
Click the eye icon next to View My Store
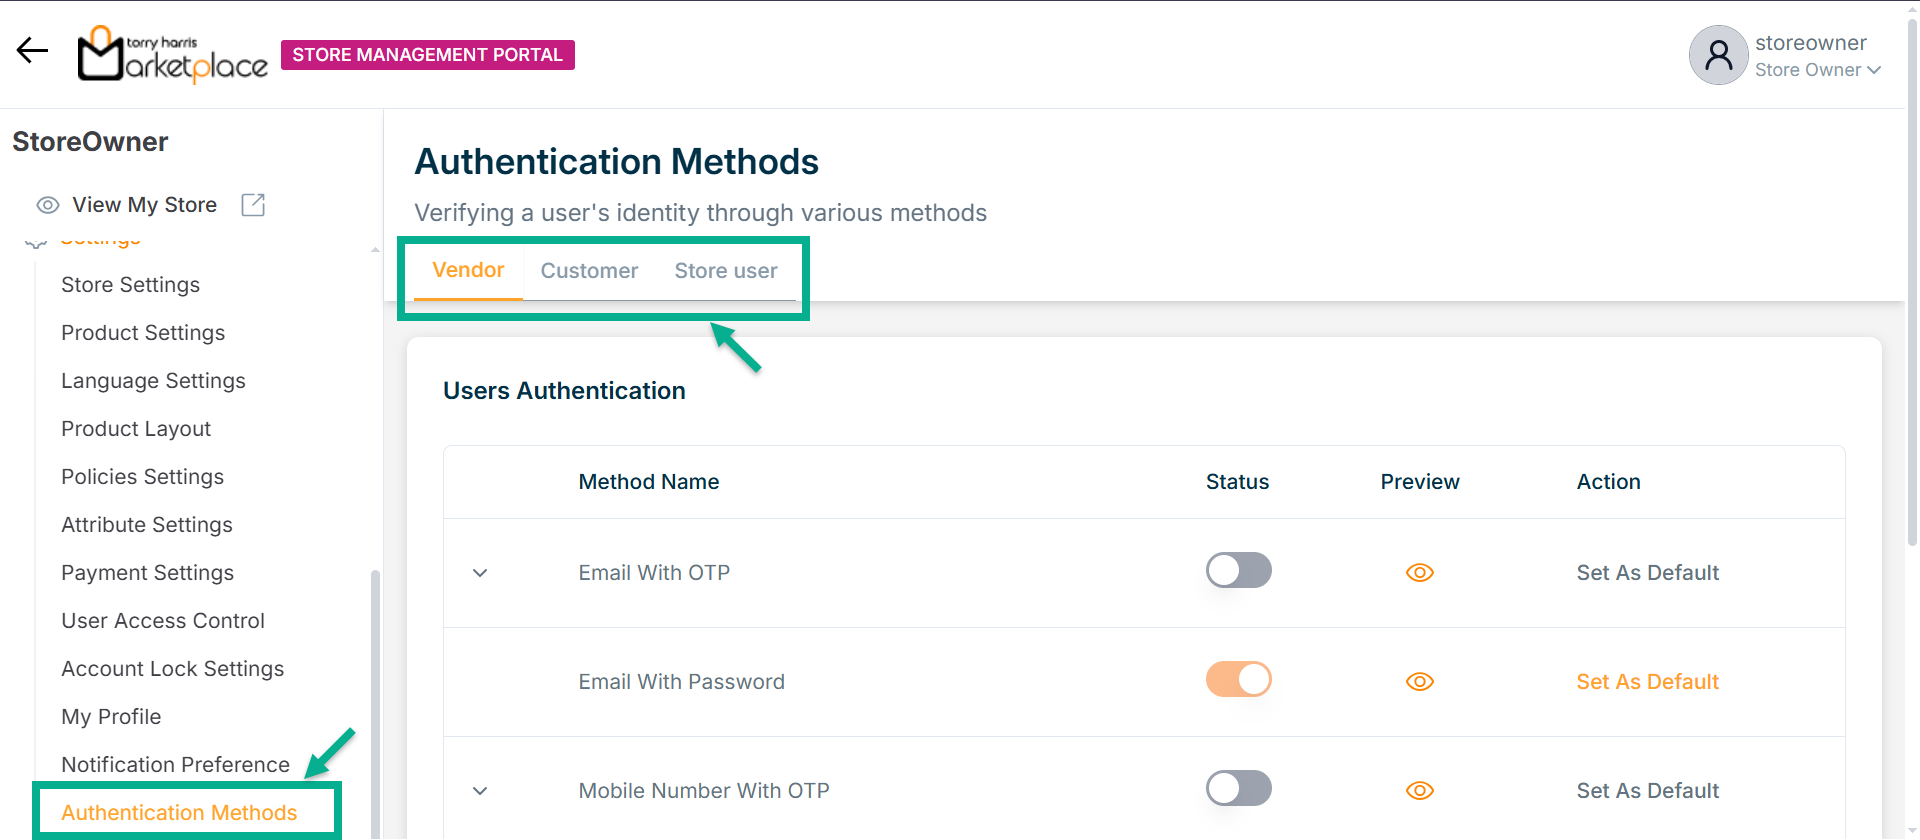pos(48,205)
